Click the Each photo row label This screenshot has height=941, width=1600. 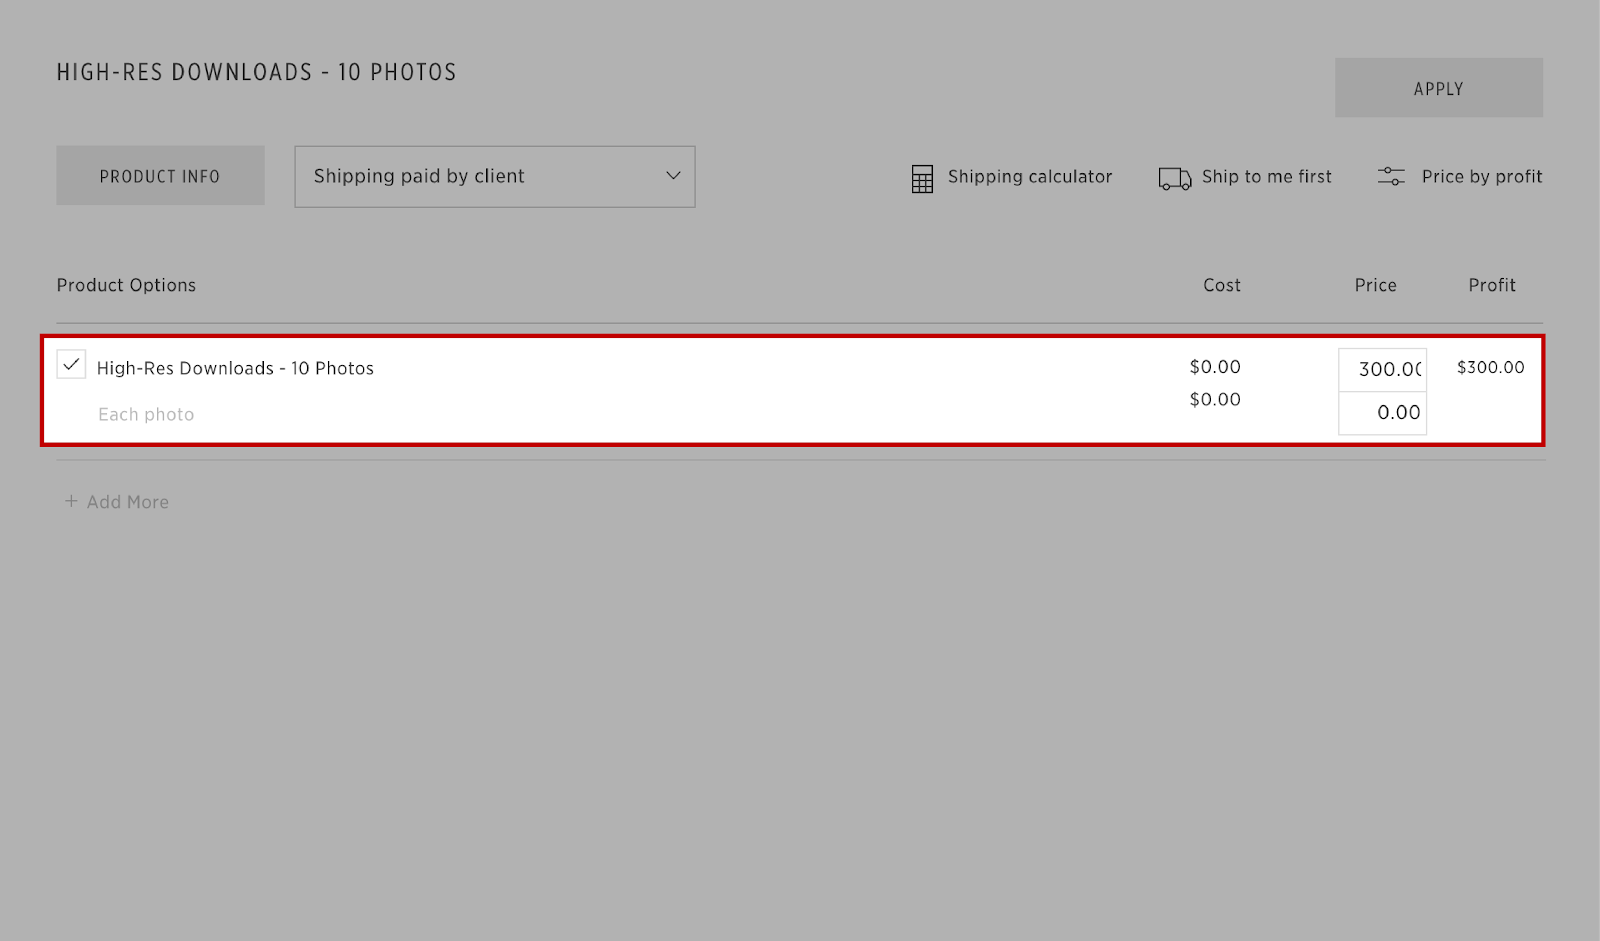click(x=146, y=414)
